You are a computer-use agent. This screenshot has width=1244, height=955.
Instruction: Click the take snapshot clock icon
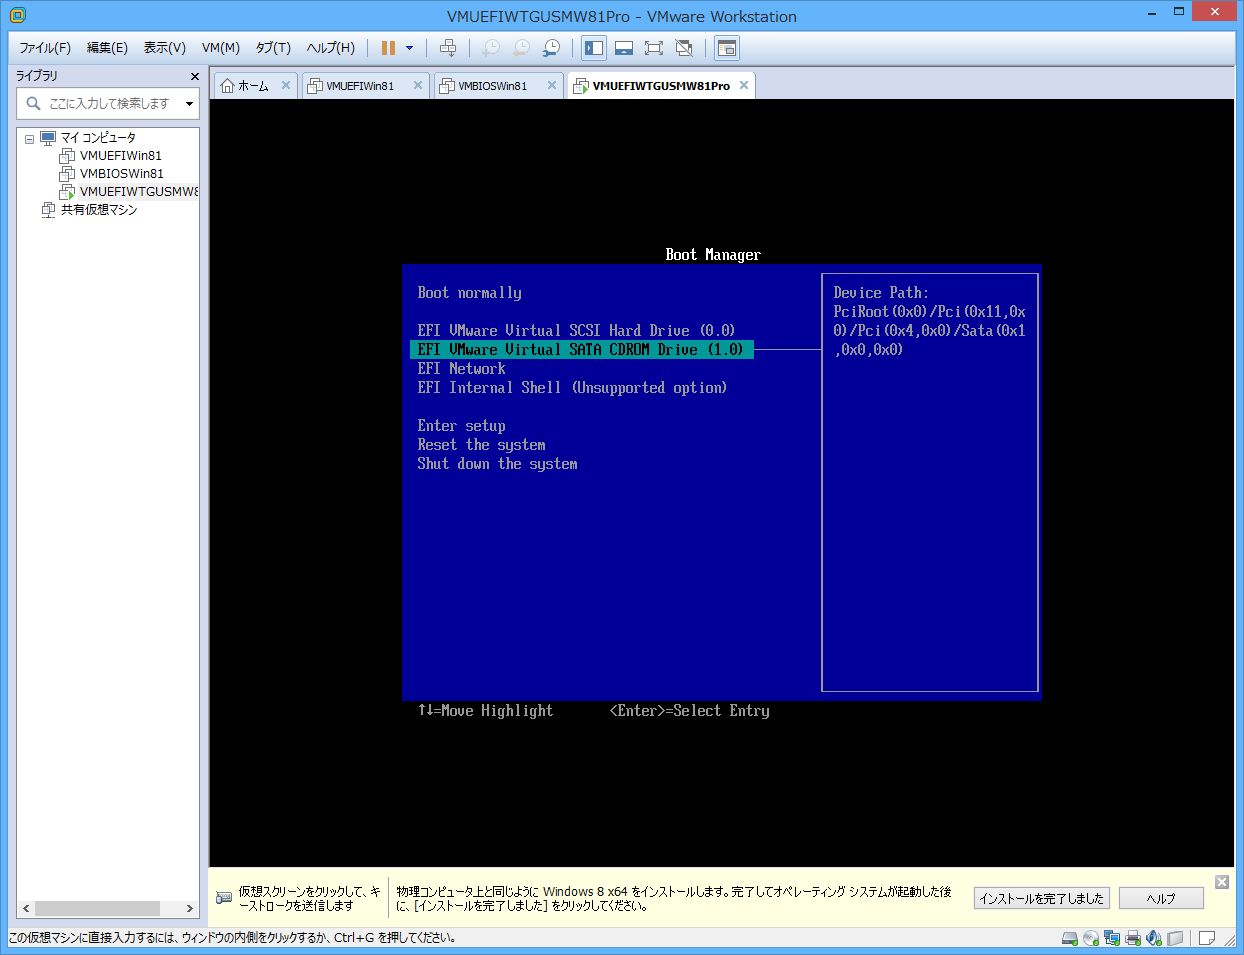[x=491, y=48]
